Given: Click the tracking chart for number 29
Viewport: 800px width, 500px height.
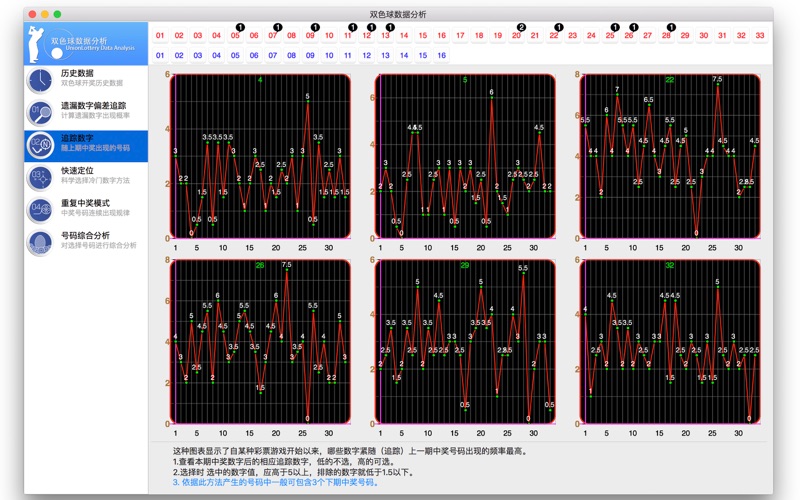Looking at the screenshot, I should click(x=465, y=342).
